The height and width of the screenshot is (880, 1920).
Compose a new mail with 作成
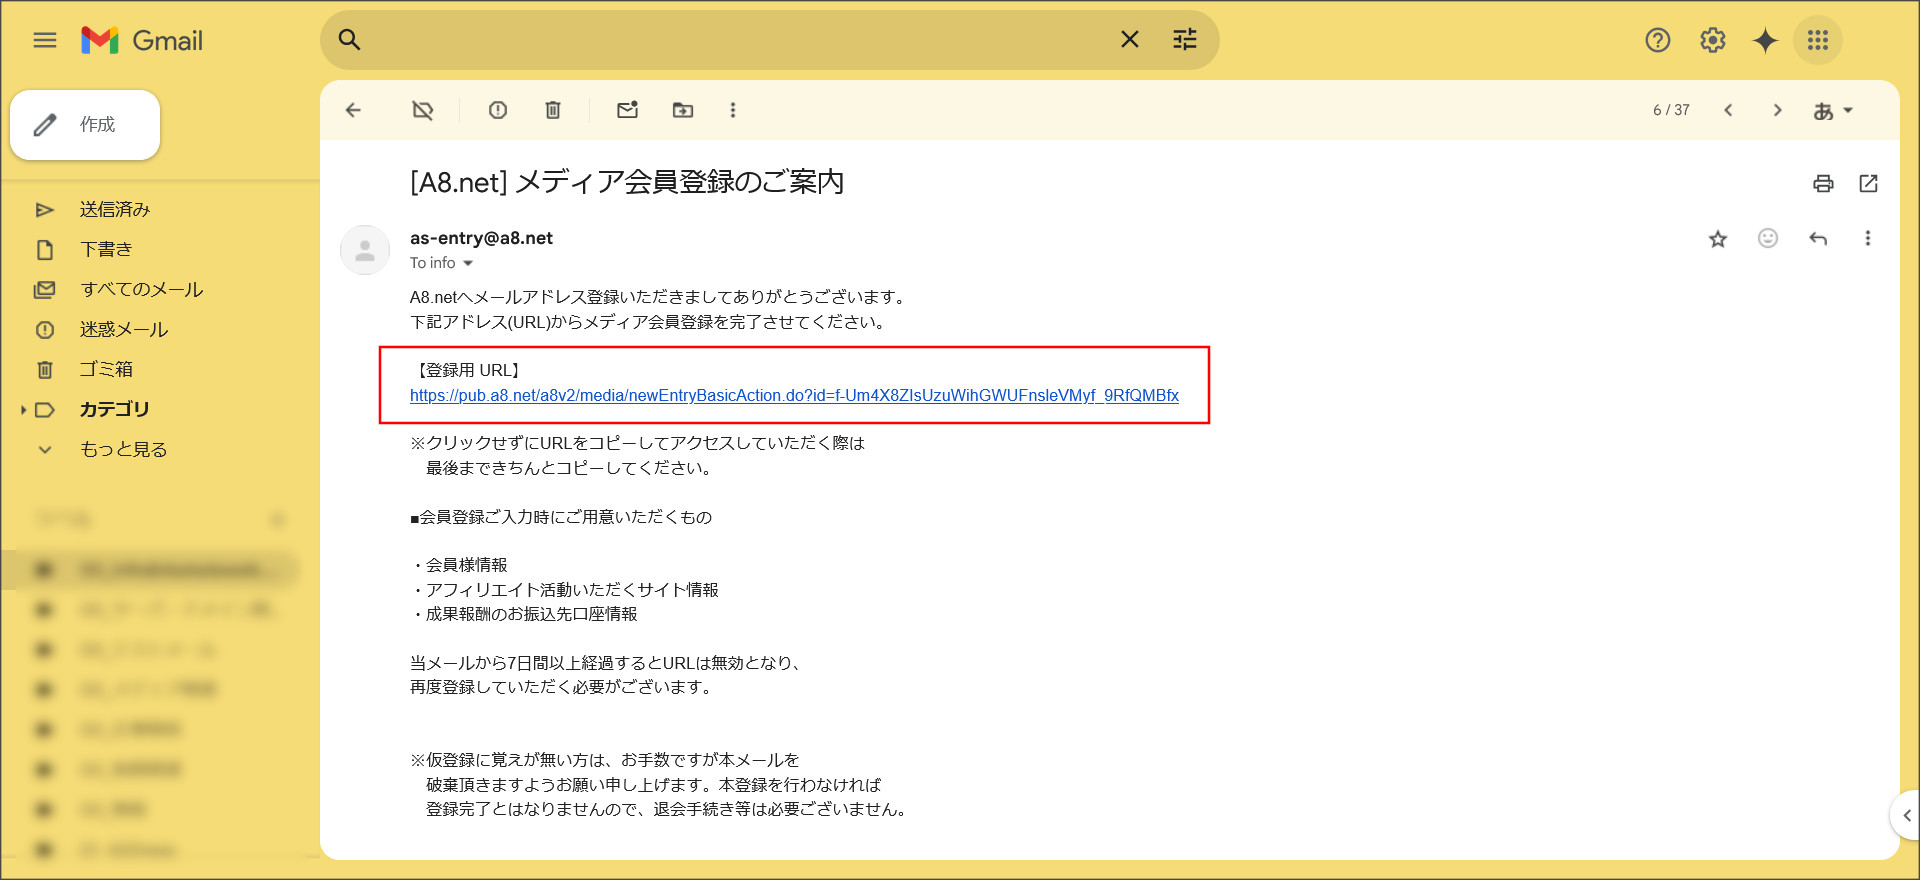[85, 125]
